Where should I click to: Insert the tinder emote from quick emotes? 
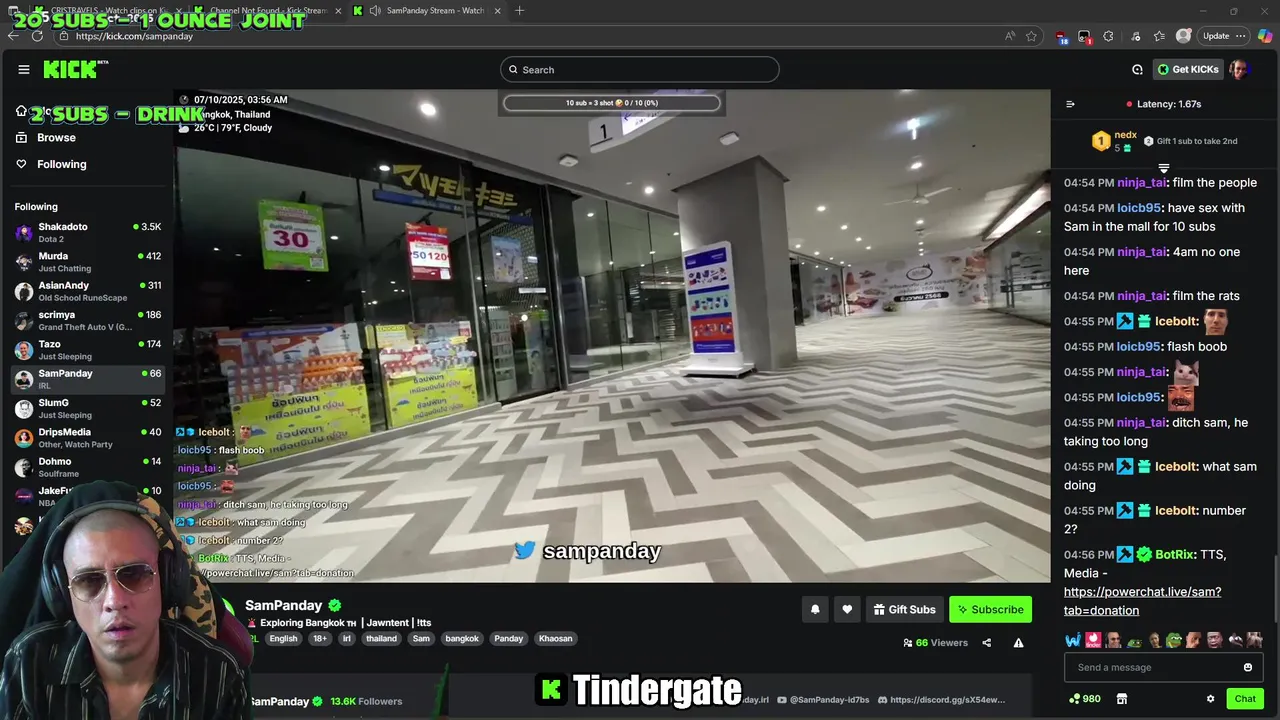1093,640
